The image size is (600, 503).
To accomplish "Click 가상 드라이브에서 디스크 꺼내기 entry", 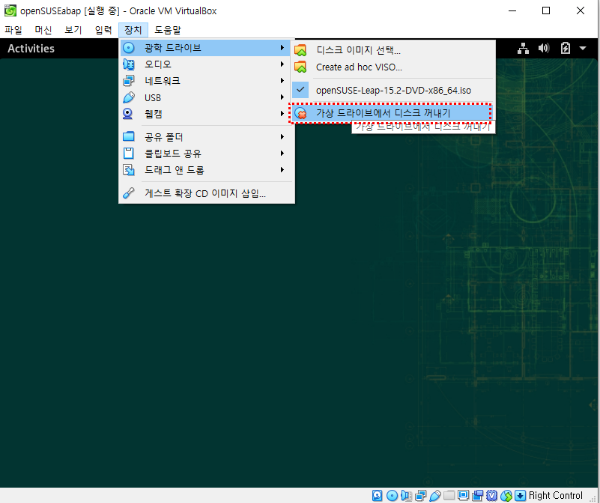I will coord(390,113).
